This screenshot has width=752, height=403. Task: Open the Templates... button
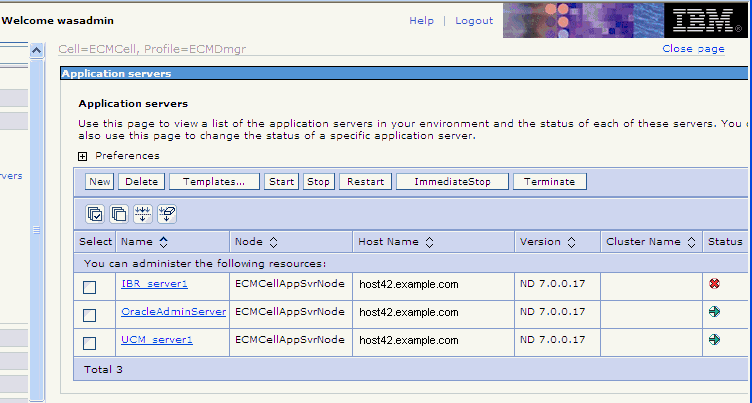pos(214,182)
